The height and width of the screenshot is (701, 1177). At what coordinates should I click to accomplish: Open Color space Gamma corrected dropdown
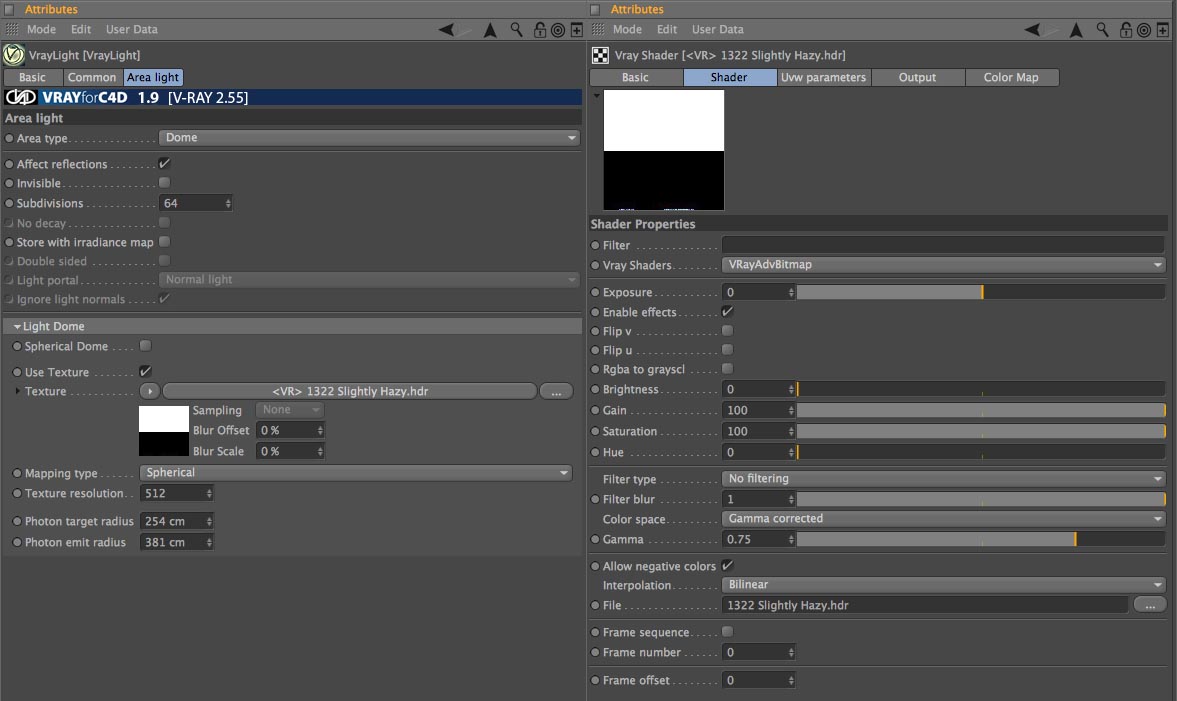(x=944, y=519)
